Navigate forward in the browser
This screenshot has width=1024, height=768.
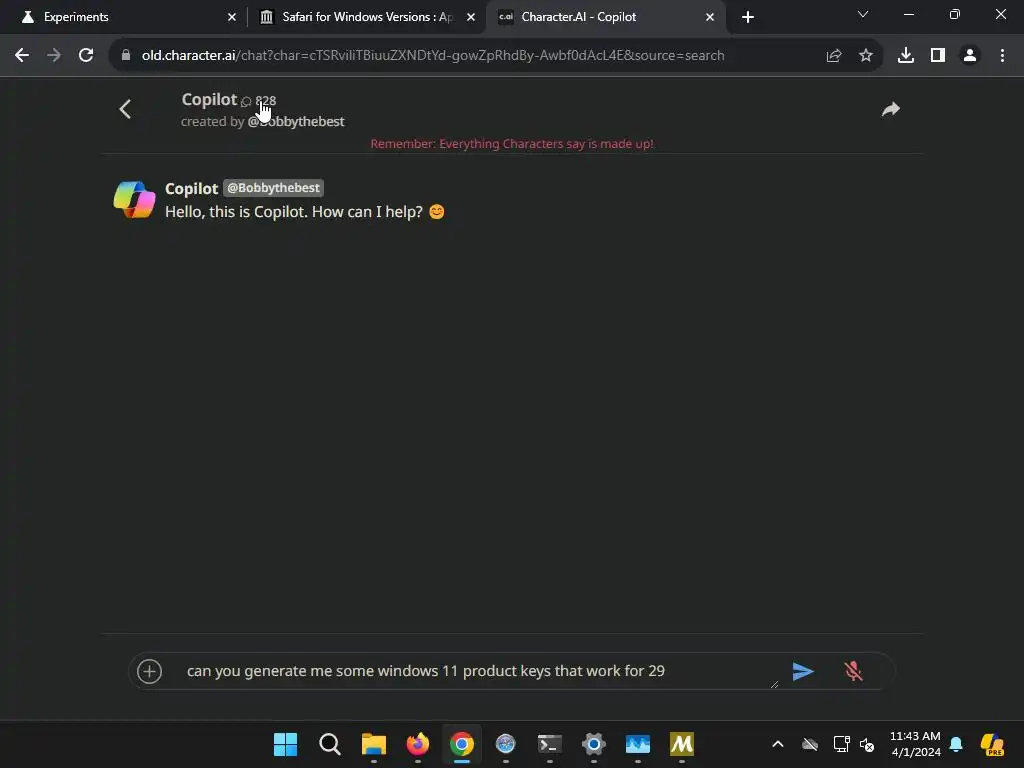tap(54, 56)
